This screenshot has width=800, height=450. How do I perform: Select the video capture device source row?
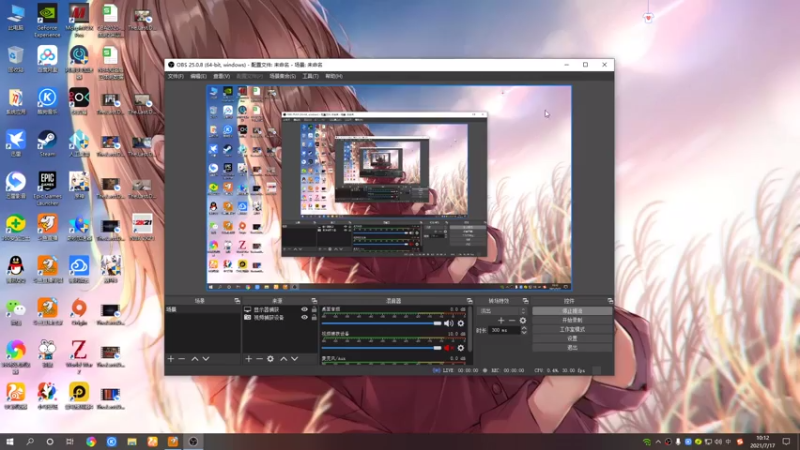coord(280,317)
